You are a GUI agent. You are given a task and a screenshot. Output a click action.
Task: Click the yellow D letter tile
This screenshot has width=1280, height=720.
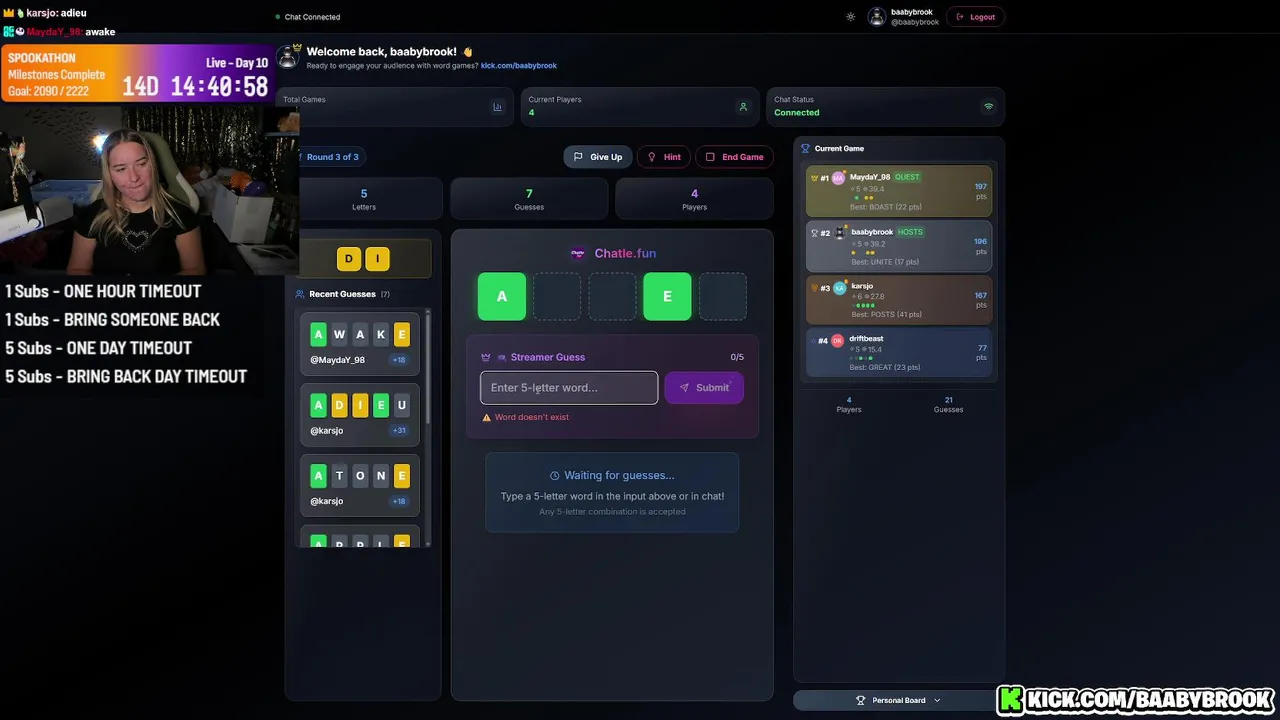pos(349,259)
